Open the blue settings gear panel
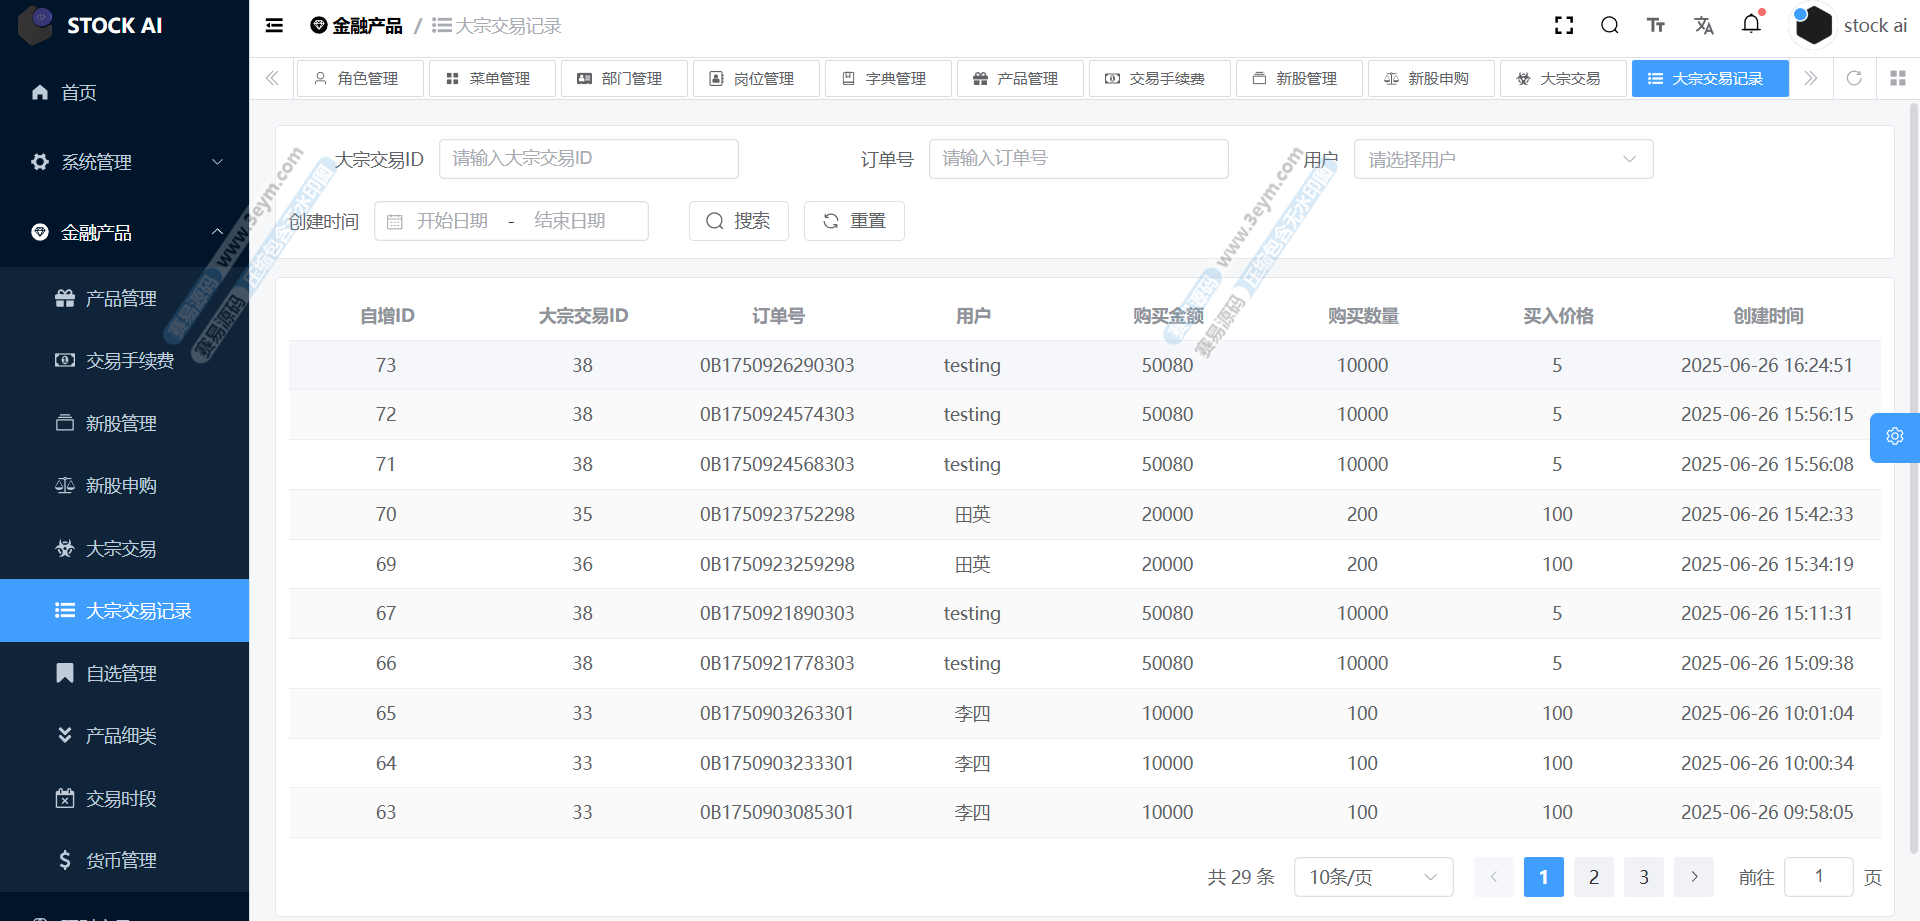Image resolution: width=1920 pixels, height=921 pixels. pos(1894,437)
